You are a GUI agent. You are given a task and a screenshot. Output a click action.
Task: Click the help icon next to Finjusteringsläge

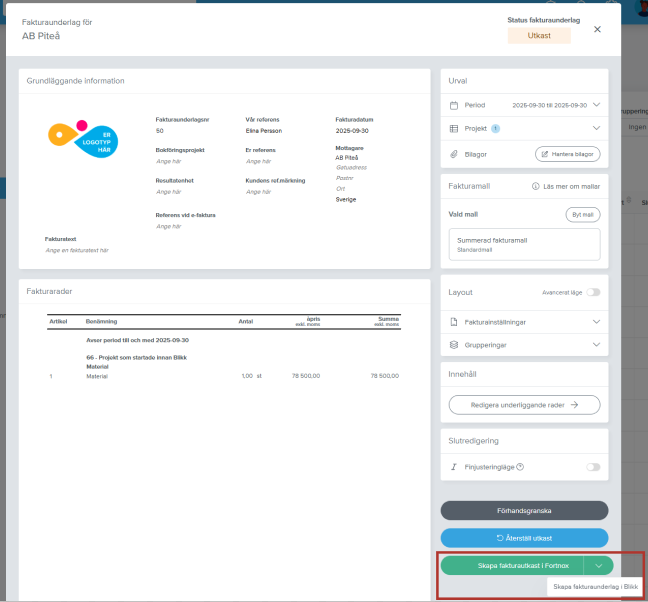pos(521,467)
